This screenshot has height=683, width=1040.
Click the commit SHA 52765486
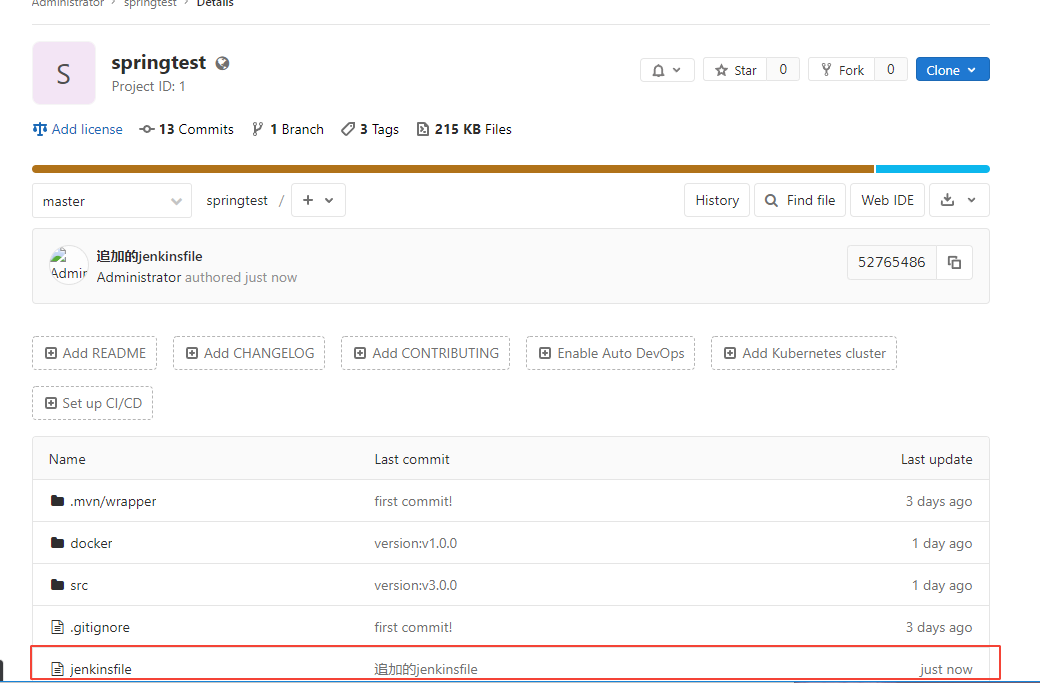coord(891,263)
